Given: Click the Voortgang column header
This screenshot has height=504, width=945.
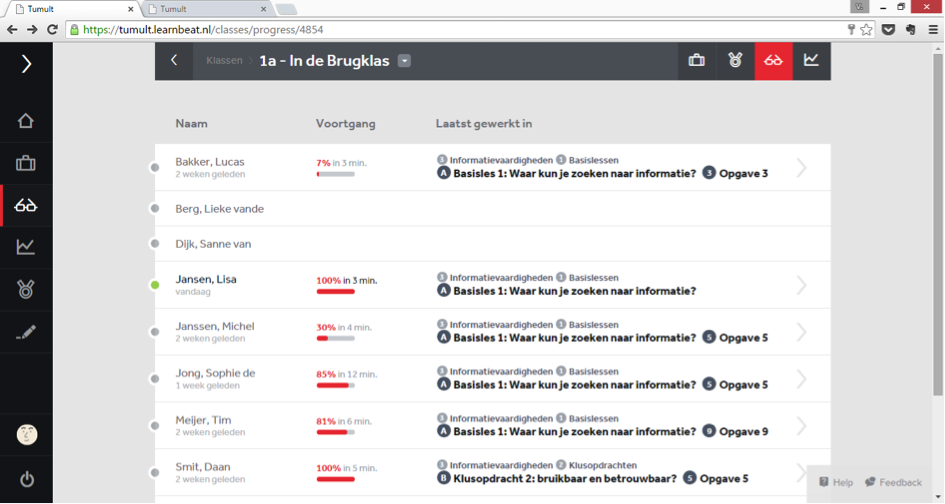Looking at the screenshot, I should [345, 124].
